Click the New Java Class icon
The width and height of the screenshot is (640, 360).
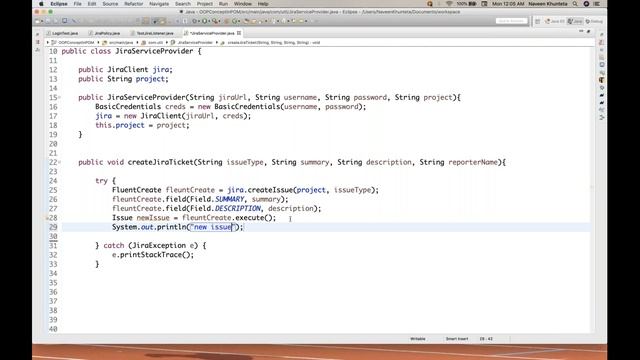click(x=236, y=21)
